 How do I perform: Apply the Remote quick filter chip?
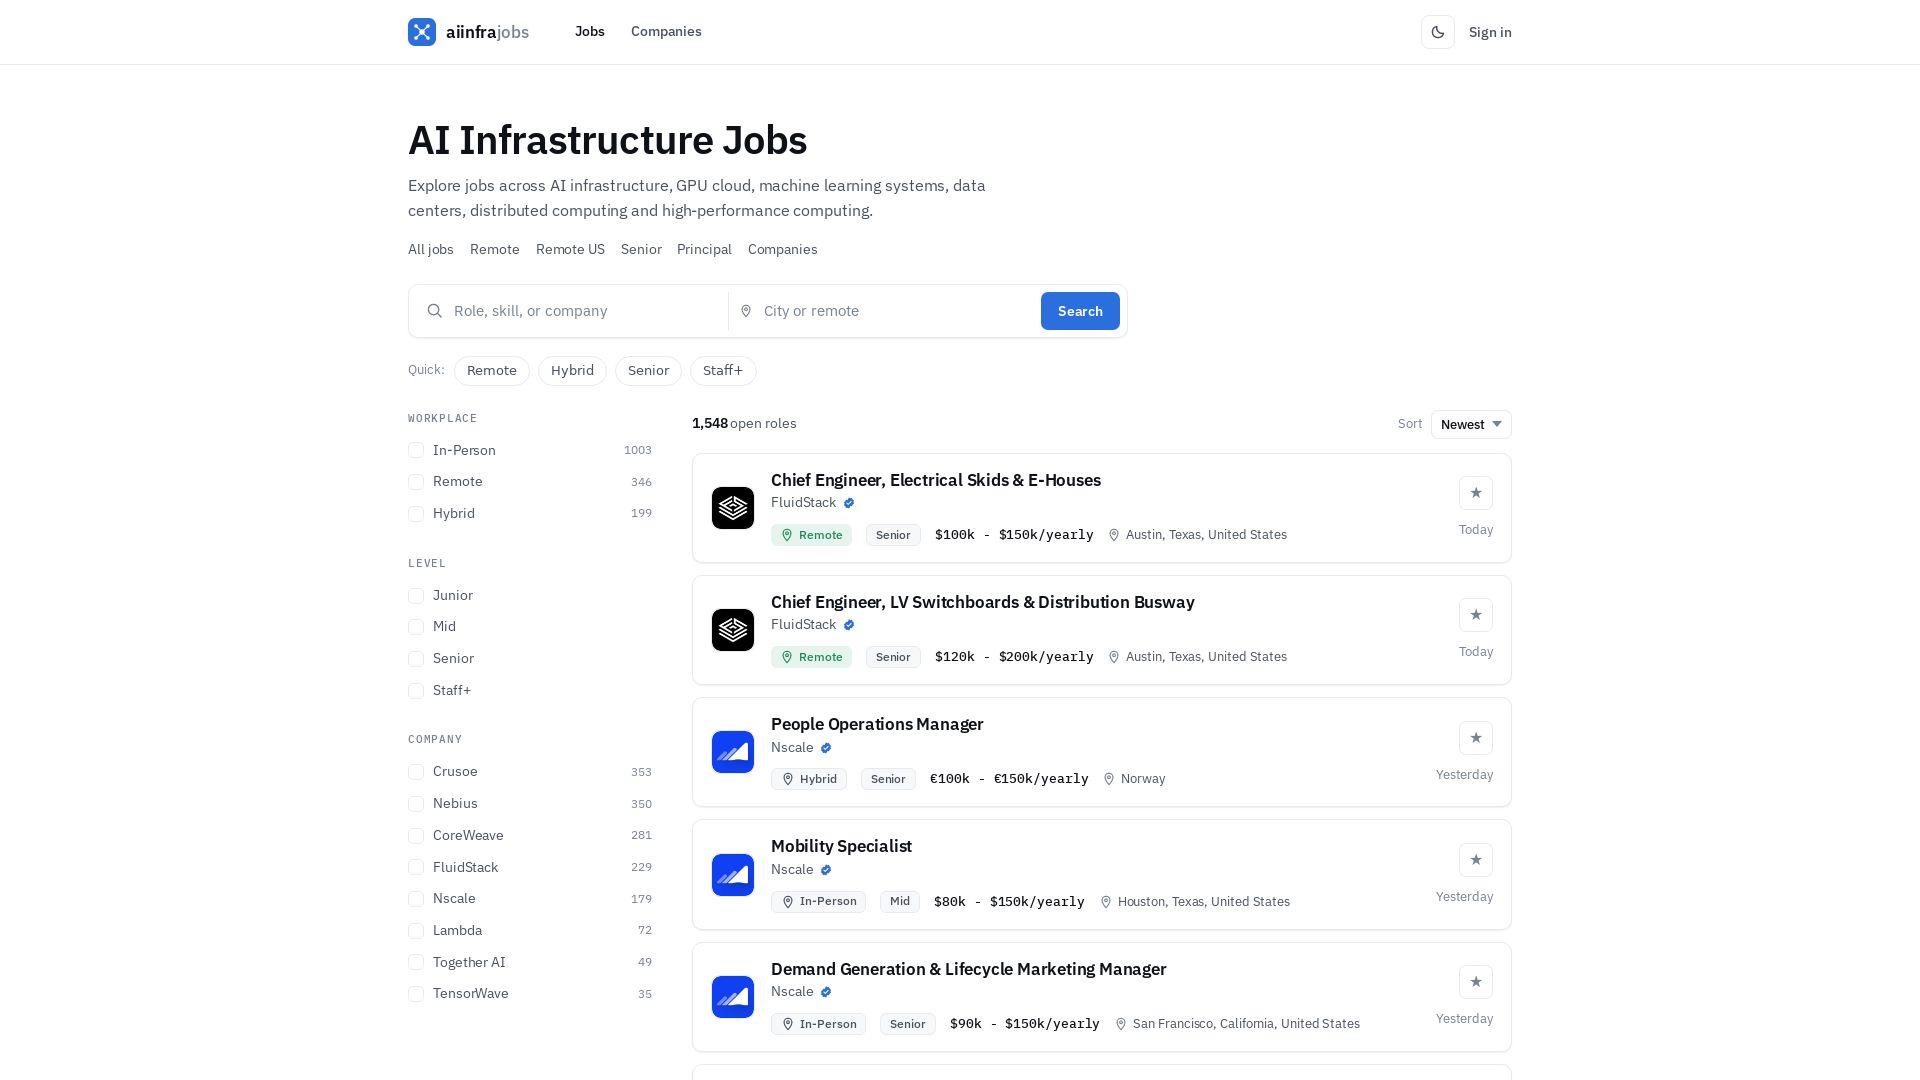click(492, 371)
